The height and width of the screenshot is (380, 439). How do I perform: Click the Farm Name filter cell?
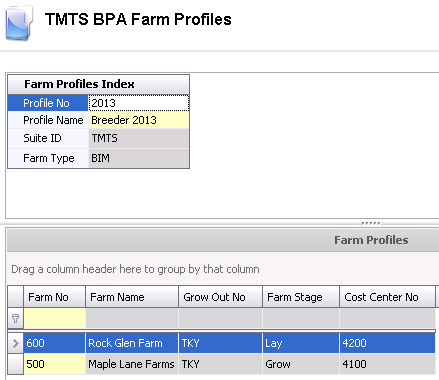pos(132,318)
